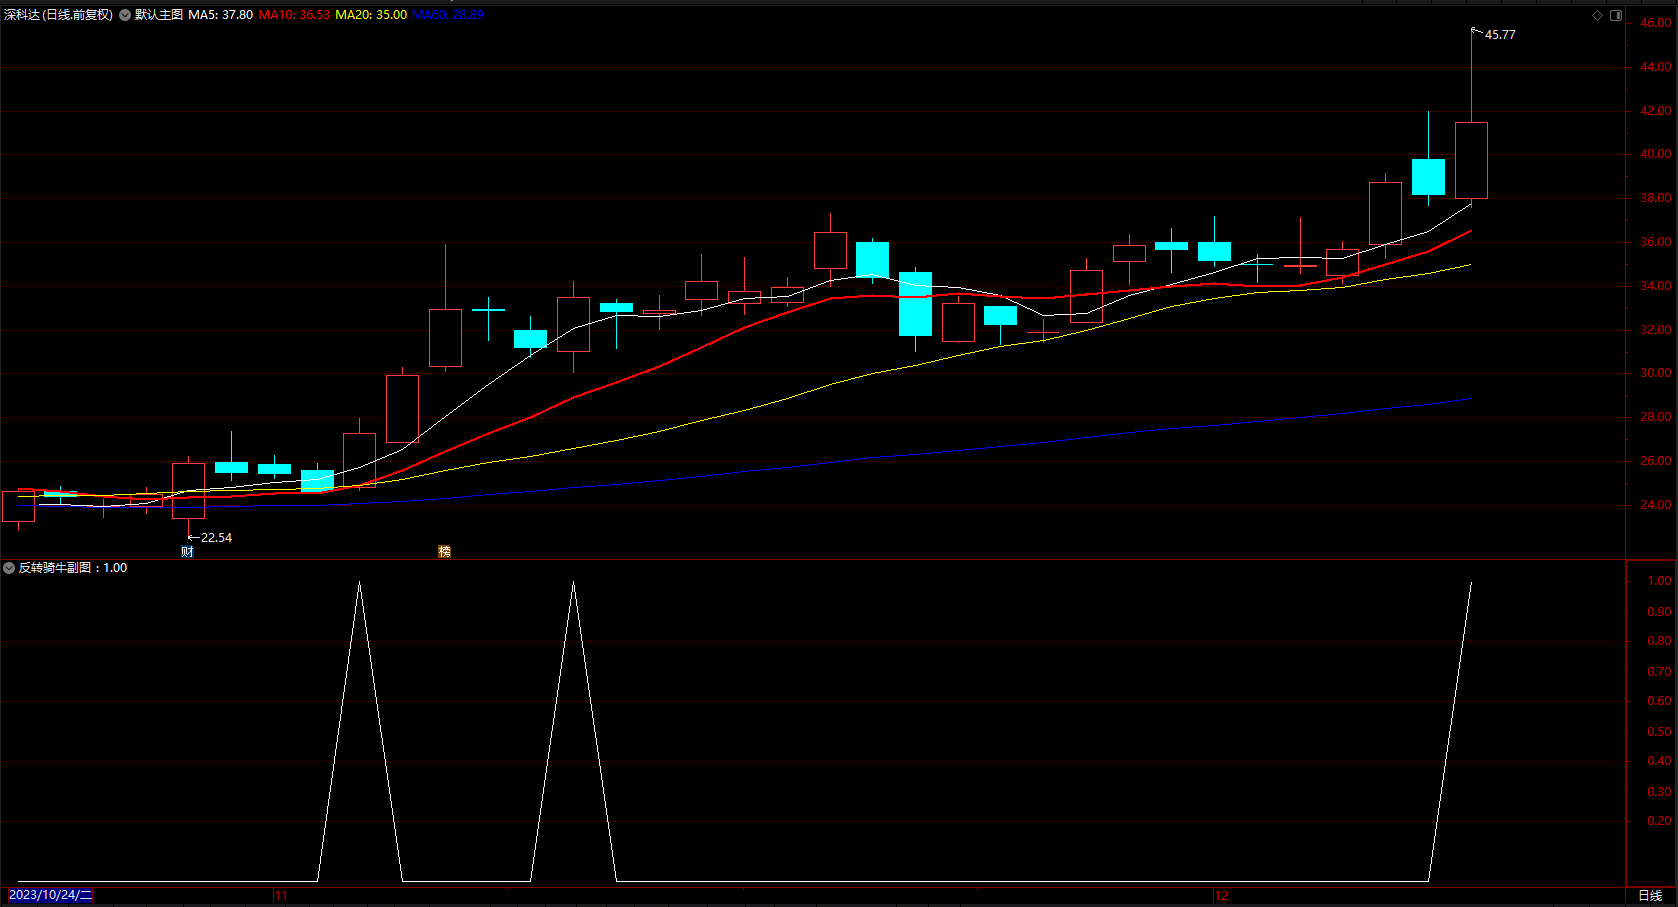Click the 默认主图 indicator label
This screenshot has height=907, width=1678.
pos(159,15)
